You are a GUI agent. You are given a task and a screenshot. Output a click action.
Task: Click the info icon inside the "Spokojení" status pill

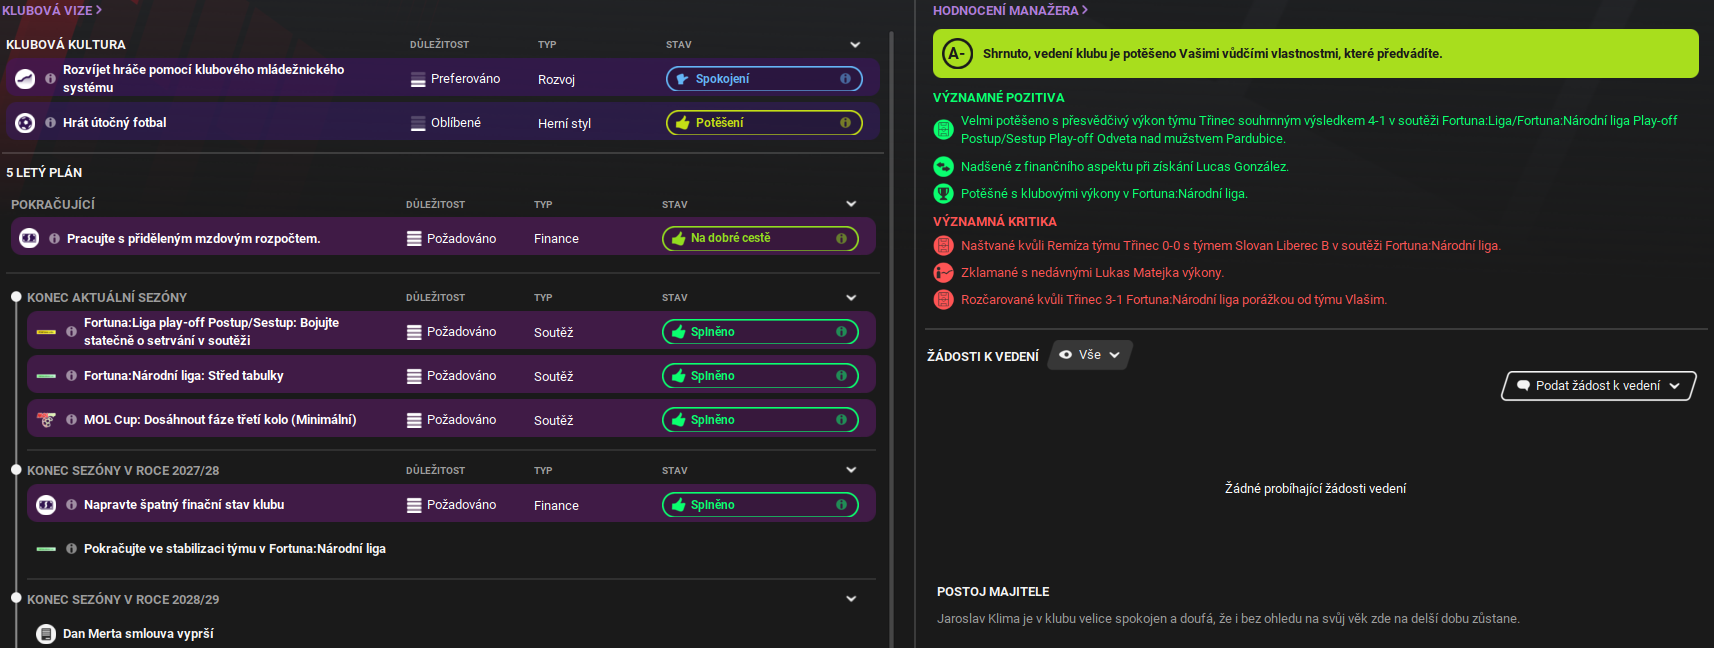click(845, 79)
